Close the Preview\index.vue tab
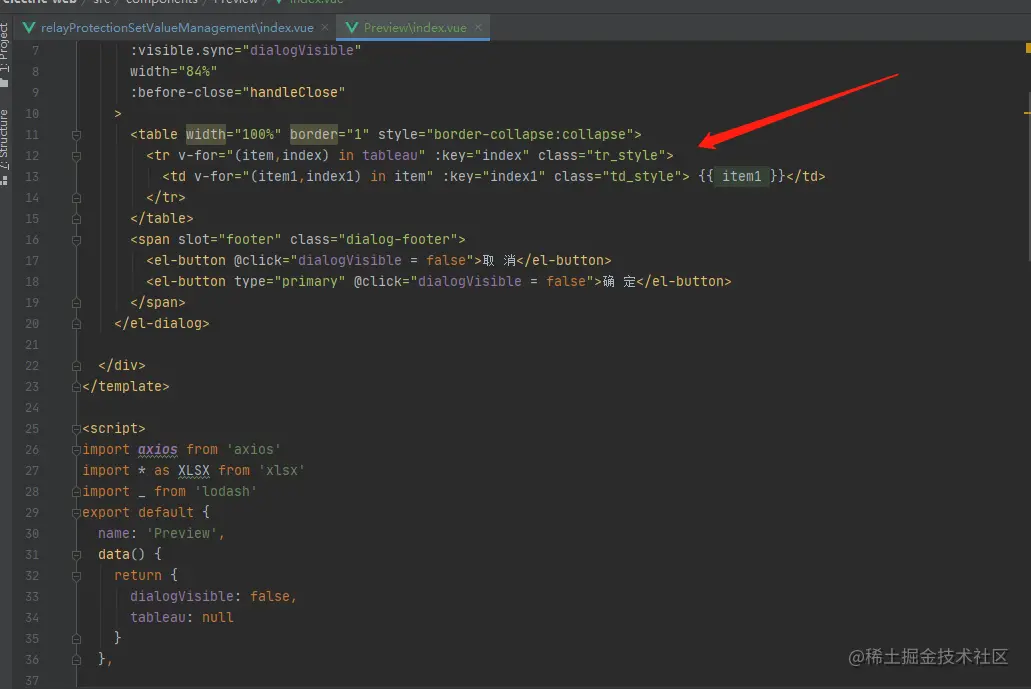The height and width of the screenshot is (689, 1031). click(478, 28)
